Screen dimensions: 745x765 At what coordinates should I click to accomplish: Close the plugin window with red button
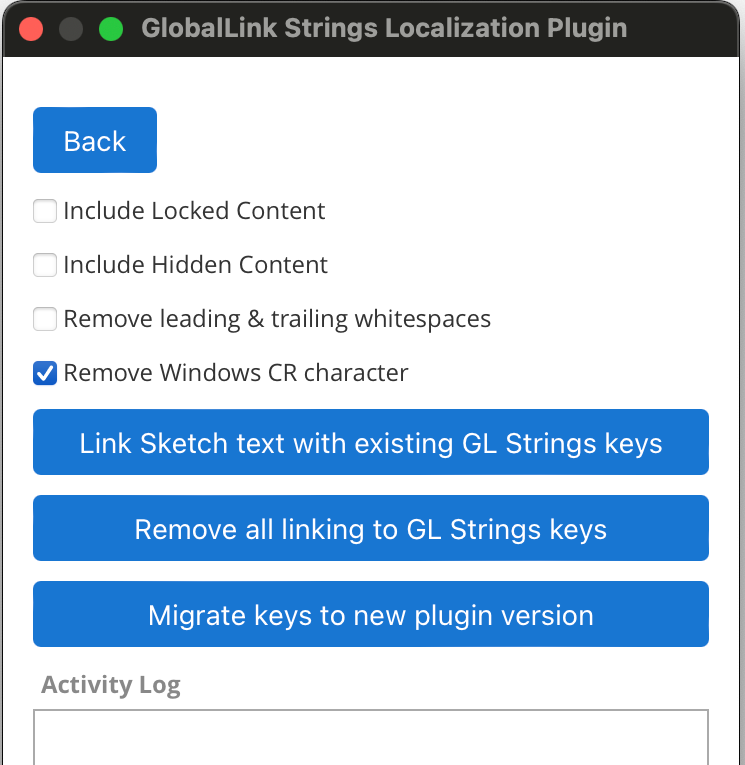click(31, 29)
